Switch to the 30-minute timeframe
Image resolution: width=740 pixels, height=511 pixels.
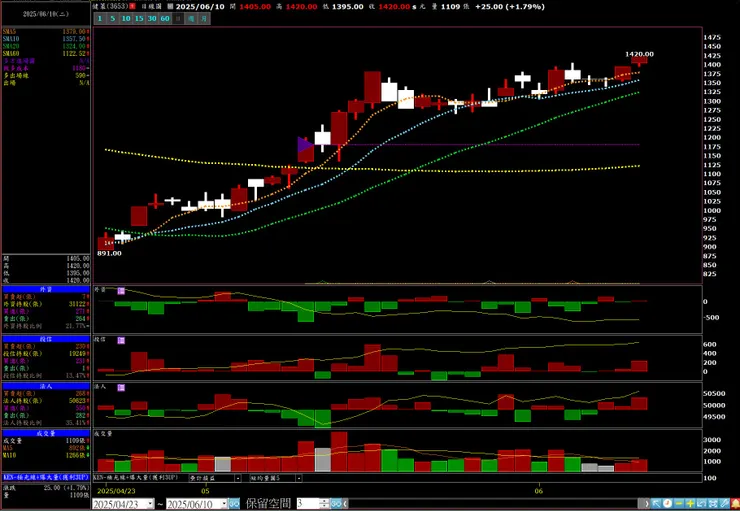pyautogui.click(x=152, y=18)
